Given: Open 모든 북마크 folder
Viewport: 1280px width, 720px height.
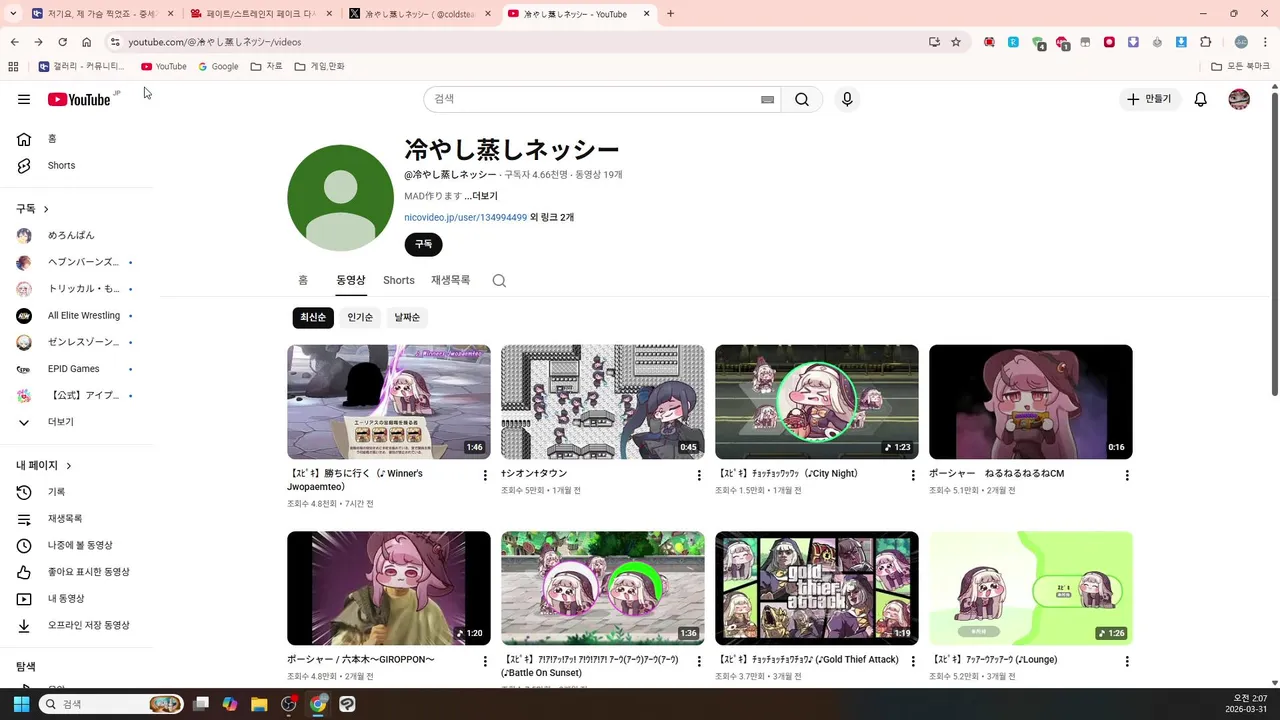Looking at the screenshot, I should click(1241, 66).
